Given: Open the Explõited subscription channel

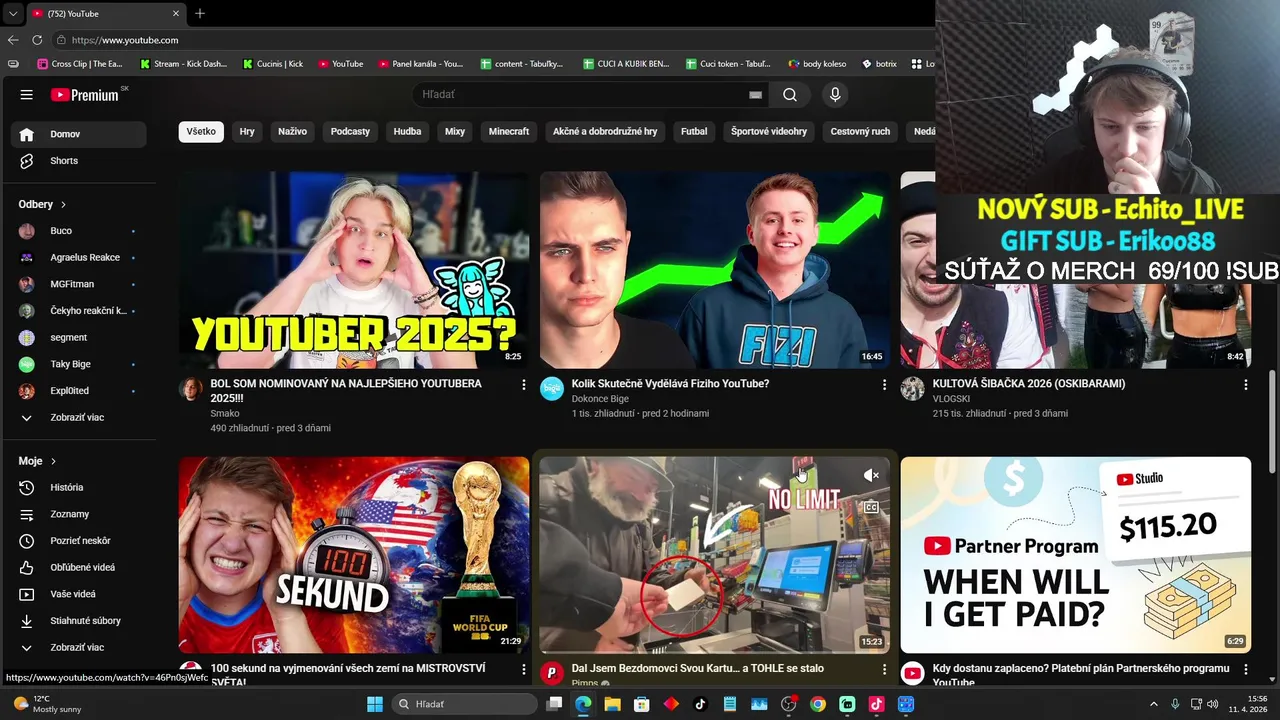Looking at the screenshot, I should (x=79, y=391).
